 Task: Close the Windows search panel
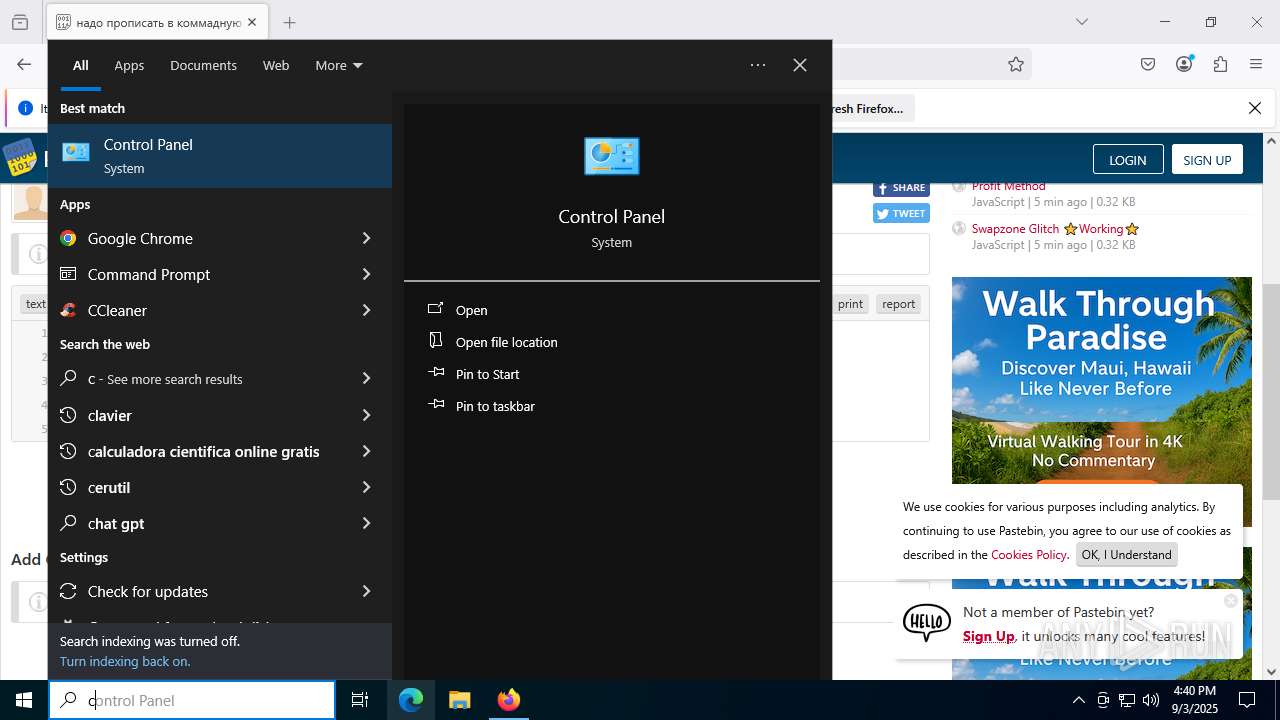800,65
